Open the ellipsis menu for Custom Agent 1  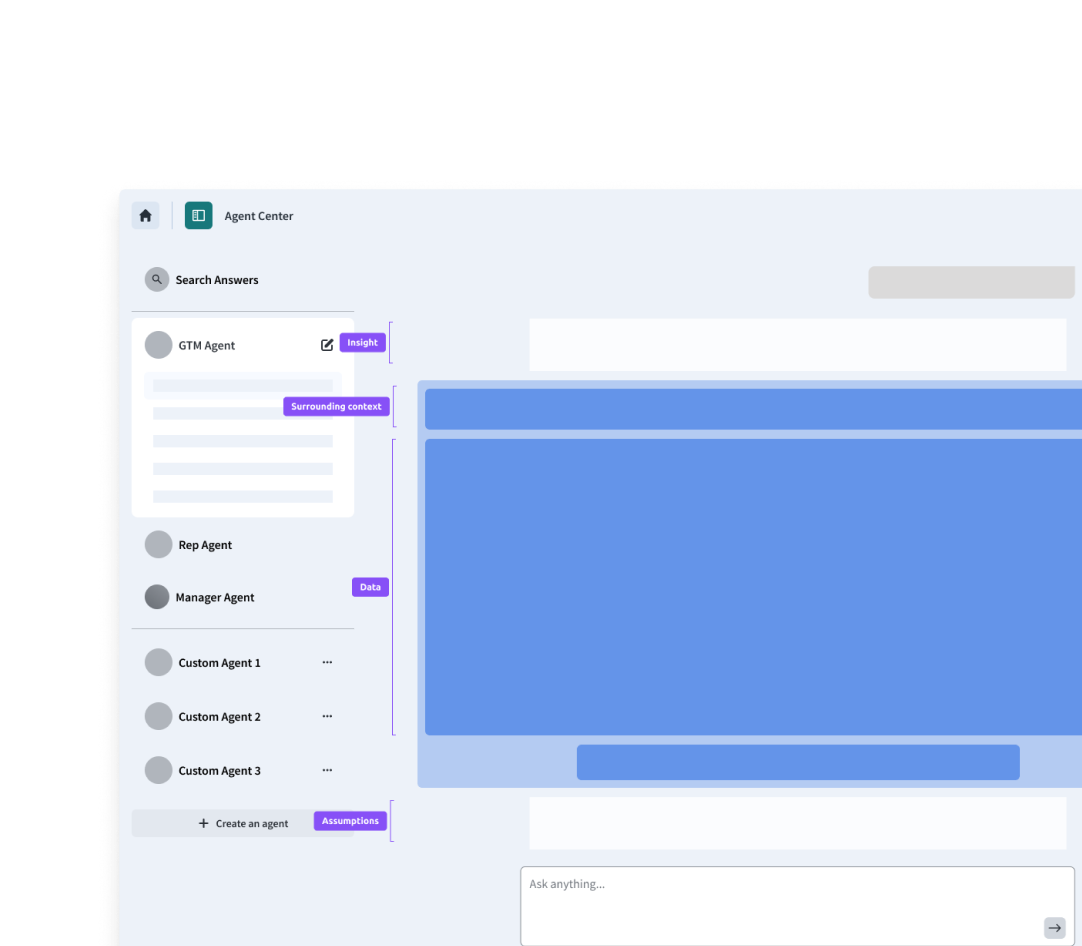click(327, 661)
